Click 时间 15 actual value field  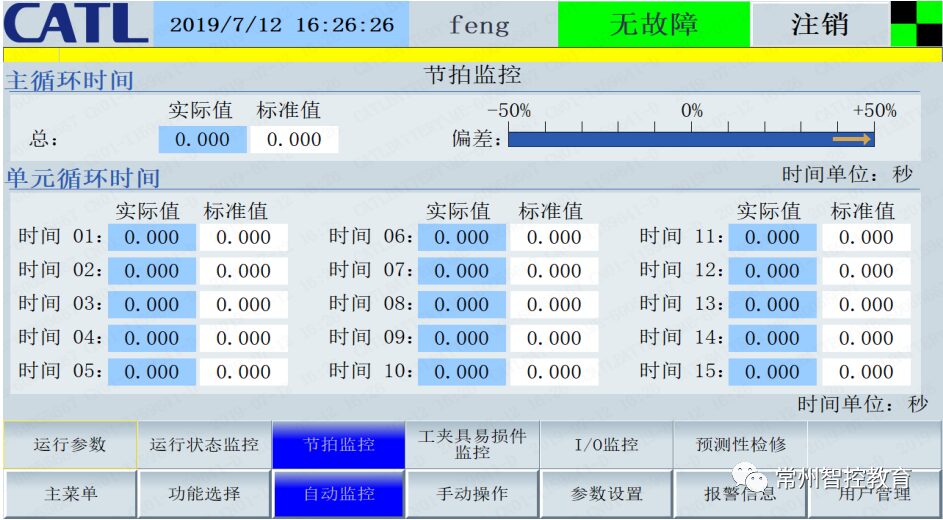pos(773,372)
